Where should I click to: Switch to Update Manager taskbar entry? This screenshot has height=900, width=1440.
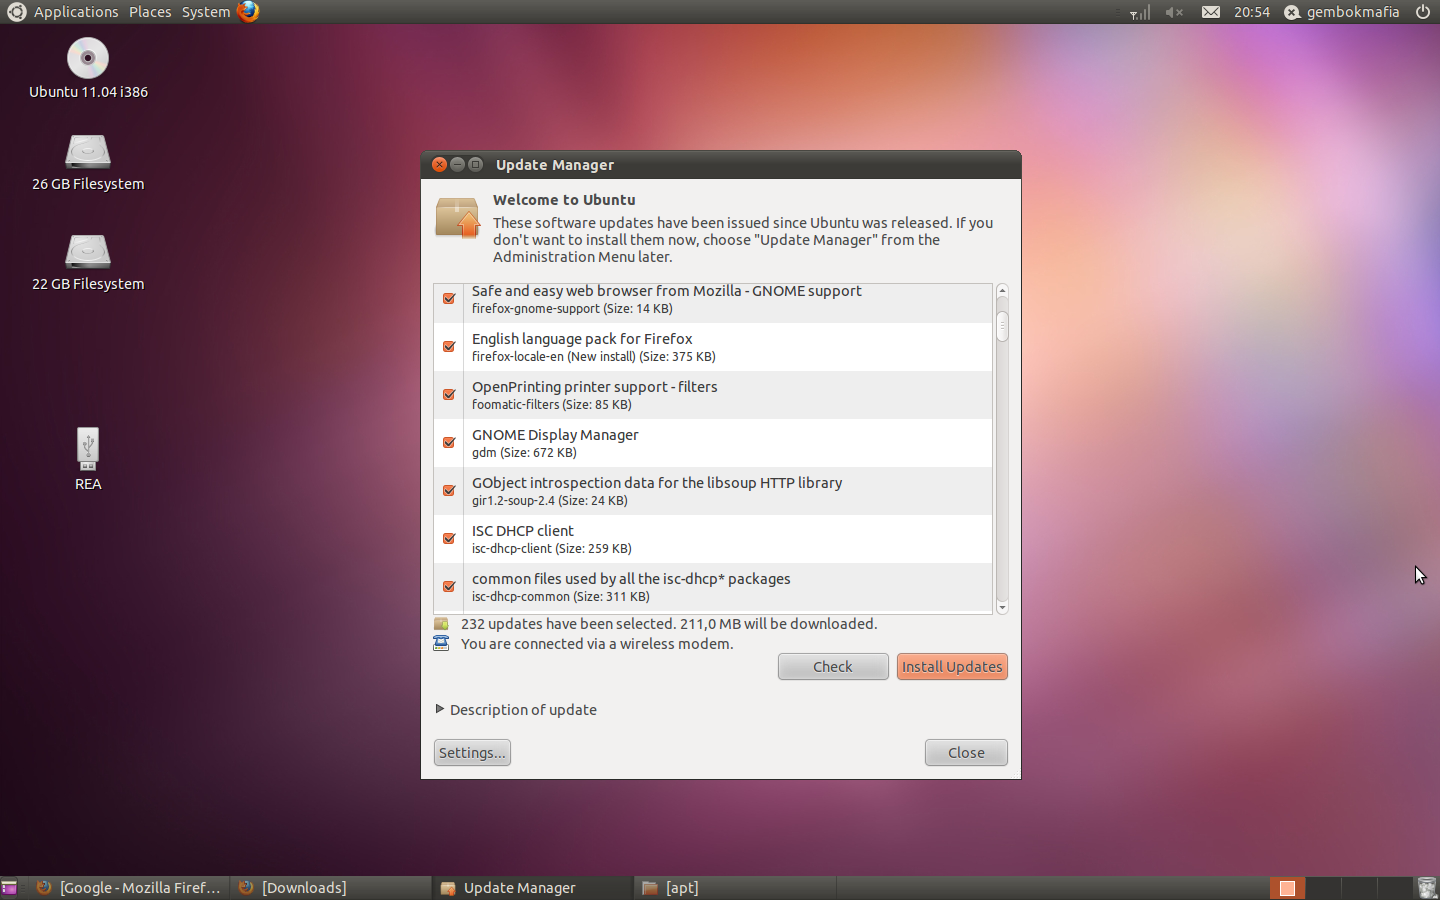[533, 888]
